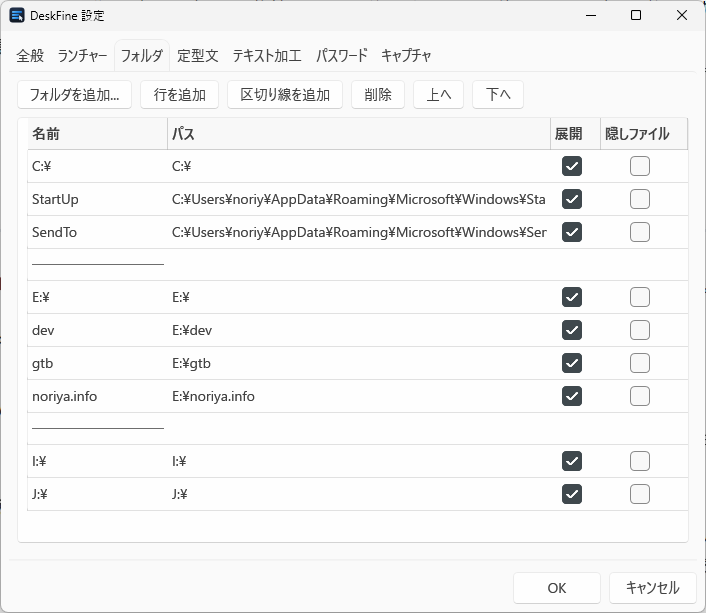The image size is (706, 613).
Task: Click the 隠しファイル column header
Action: click(644, 134)
